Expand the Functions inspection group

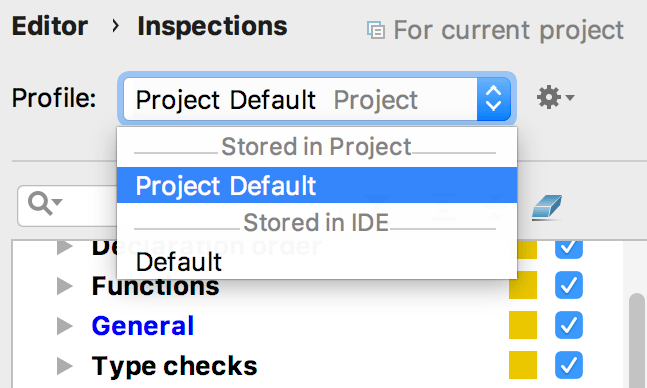coord(64,286)
